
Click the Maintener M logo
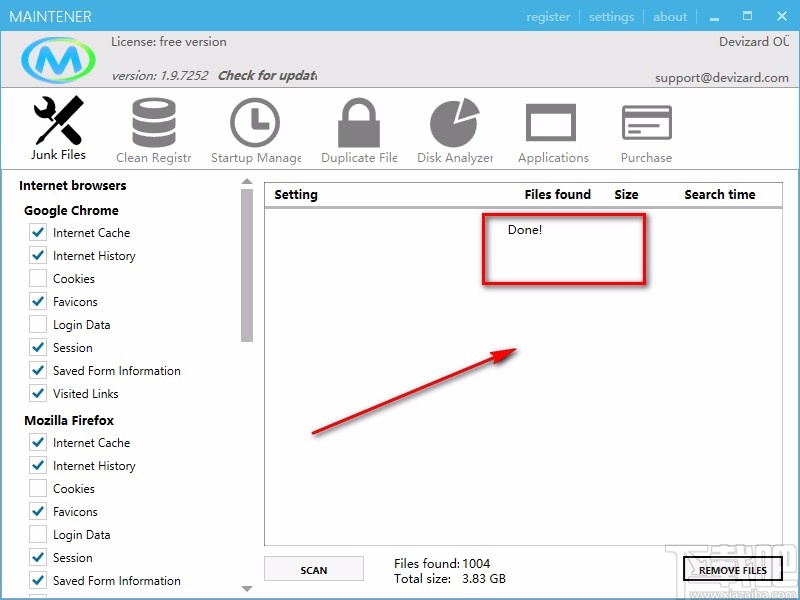(59, 60)
